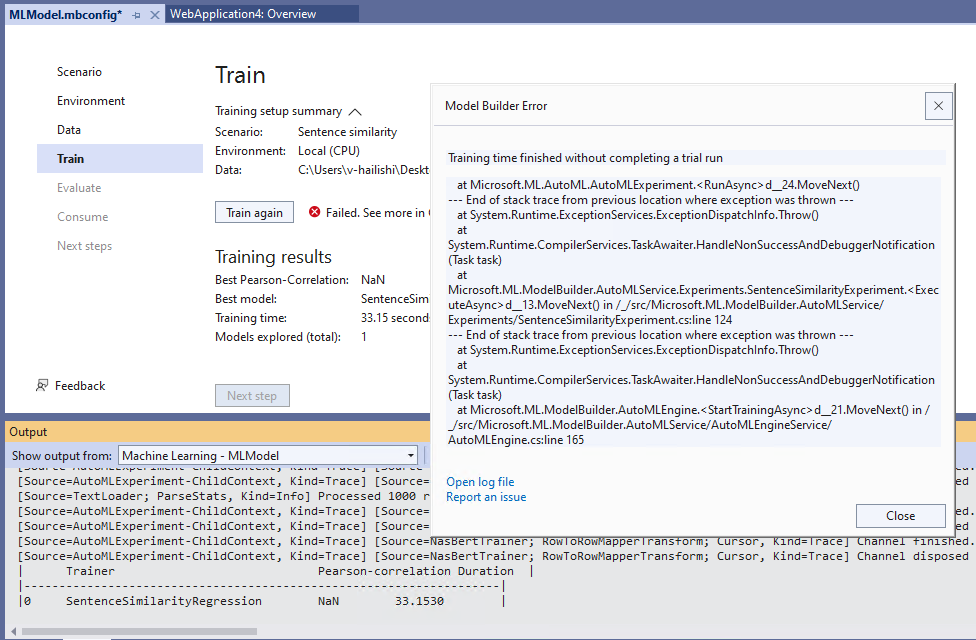This screenshot has width=976, height=640.
Task: Click the left scroll arrow in Output
Action: pos(13,631)
